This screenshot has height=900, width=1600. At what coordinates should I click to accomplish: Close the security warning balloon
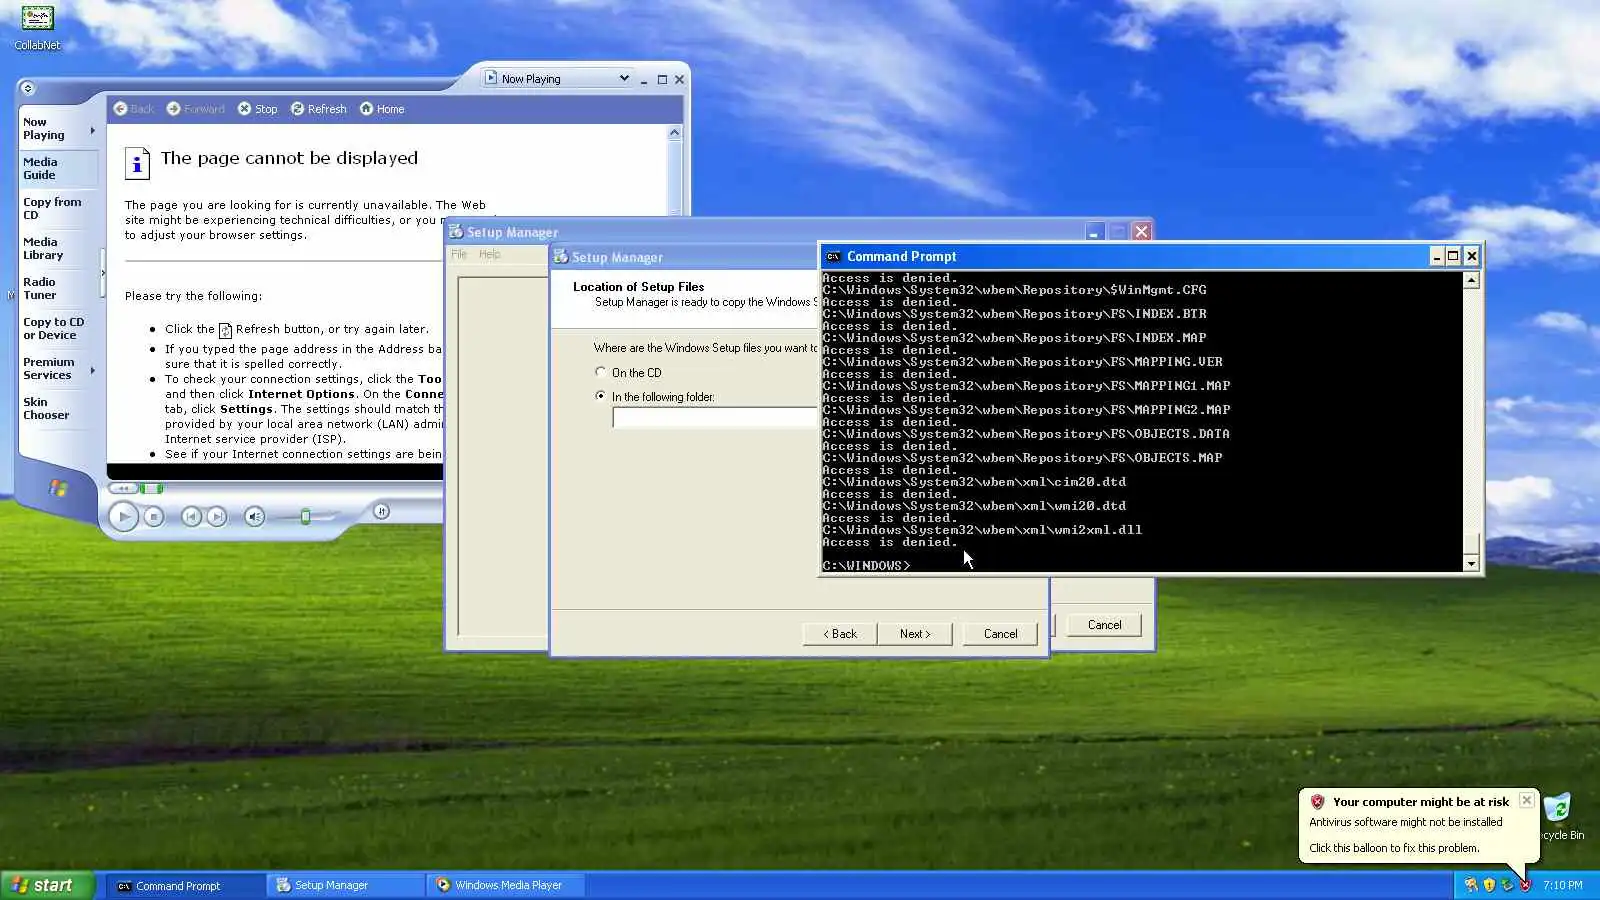click(x=1526, y=800)
